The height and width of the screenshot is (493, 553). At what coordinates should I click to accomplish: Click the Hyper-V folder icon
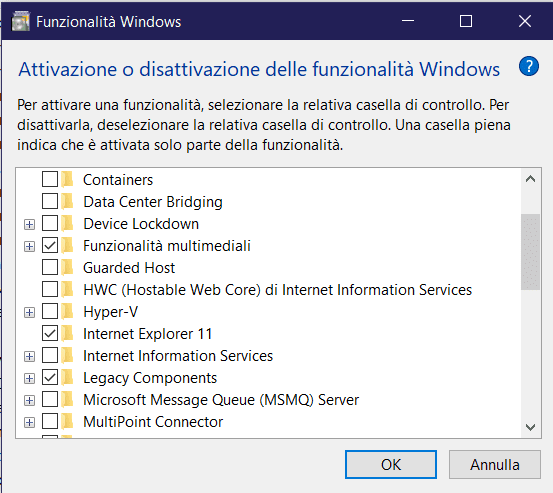point(67,311)
